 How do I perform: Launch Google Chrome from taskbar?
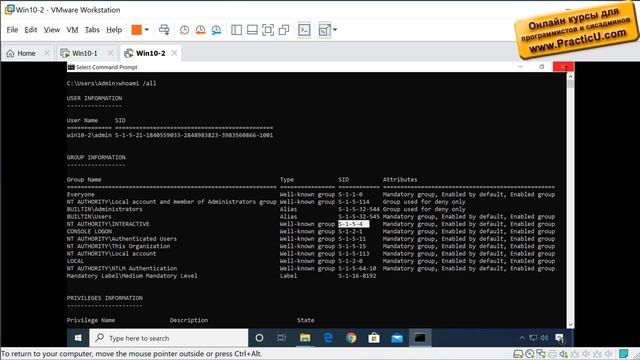click(351, 338)
